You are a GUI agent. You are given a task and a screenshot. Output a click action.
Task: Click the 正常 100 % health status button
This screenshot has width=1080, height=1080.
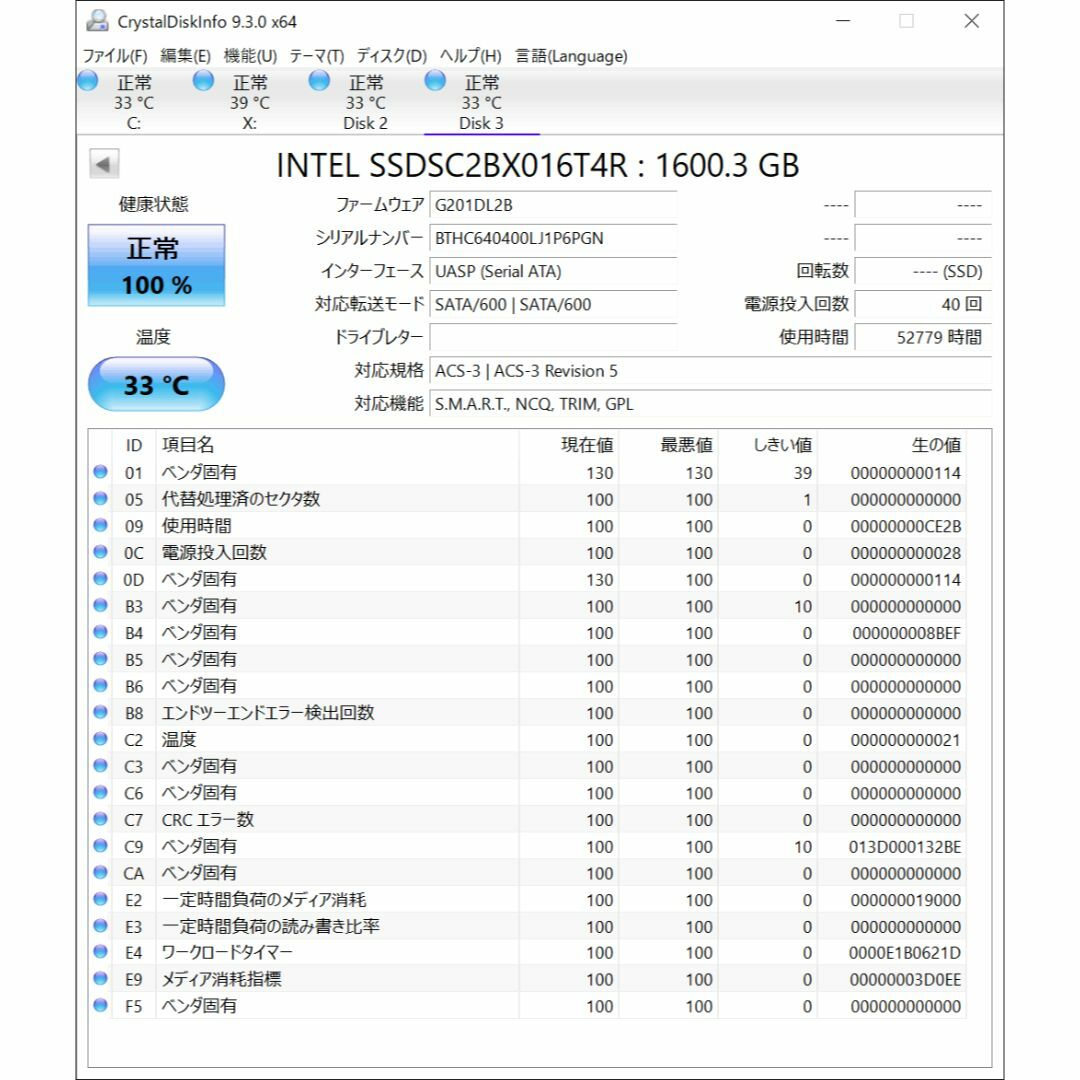click(156, 265)
